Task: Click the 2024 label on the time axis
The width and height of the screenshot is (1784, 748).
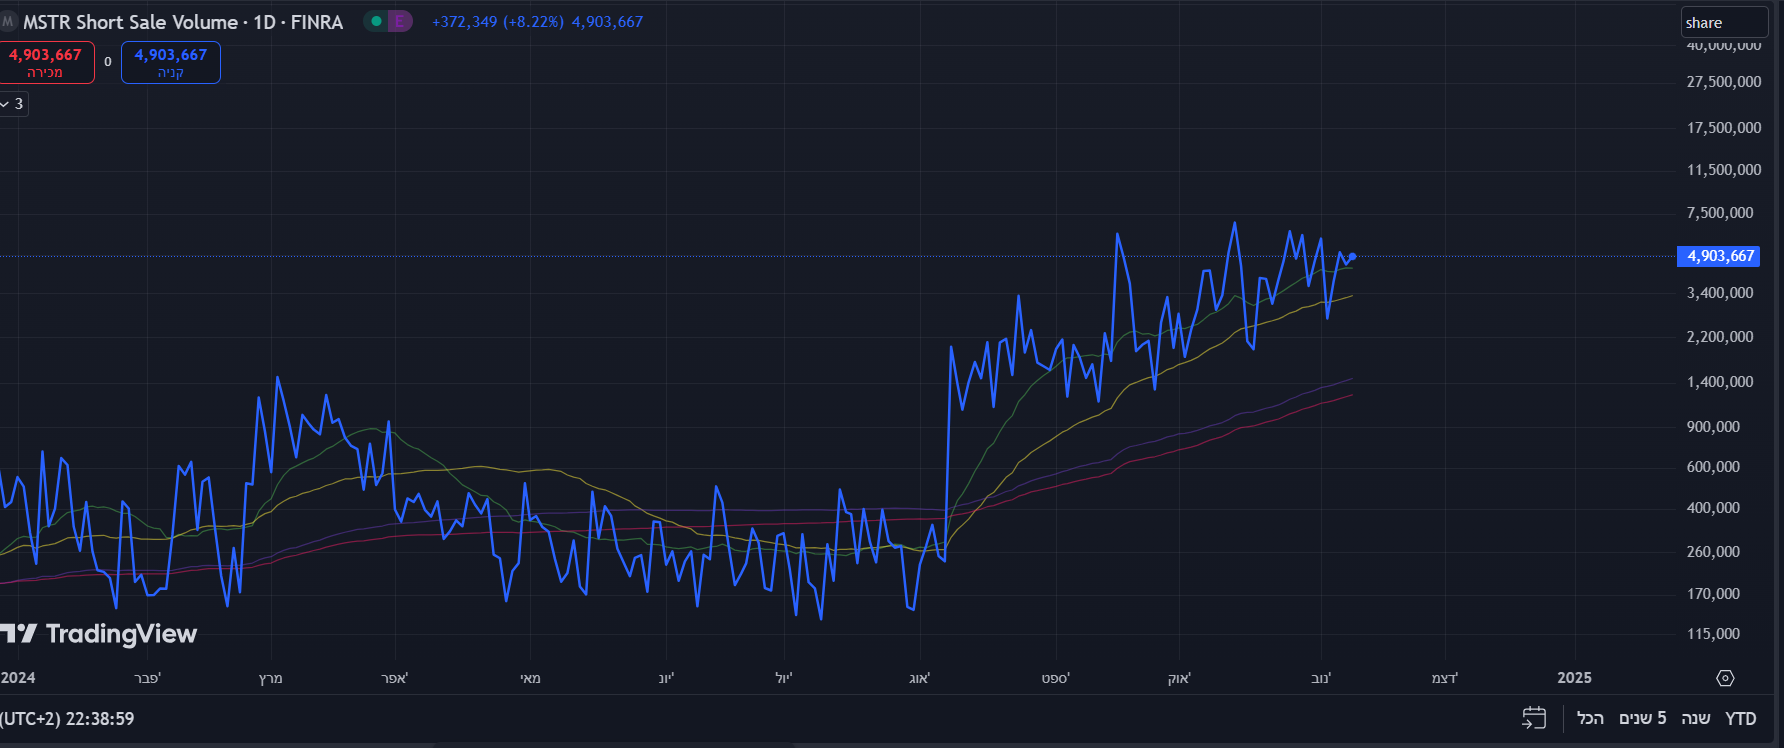Action: pos(18,678)
